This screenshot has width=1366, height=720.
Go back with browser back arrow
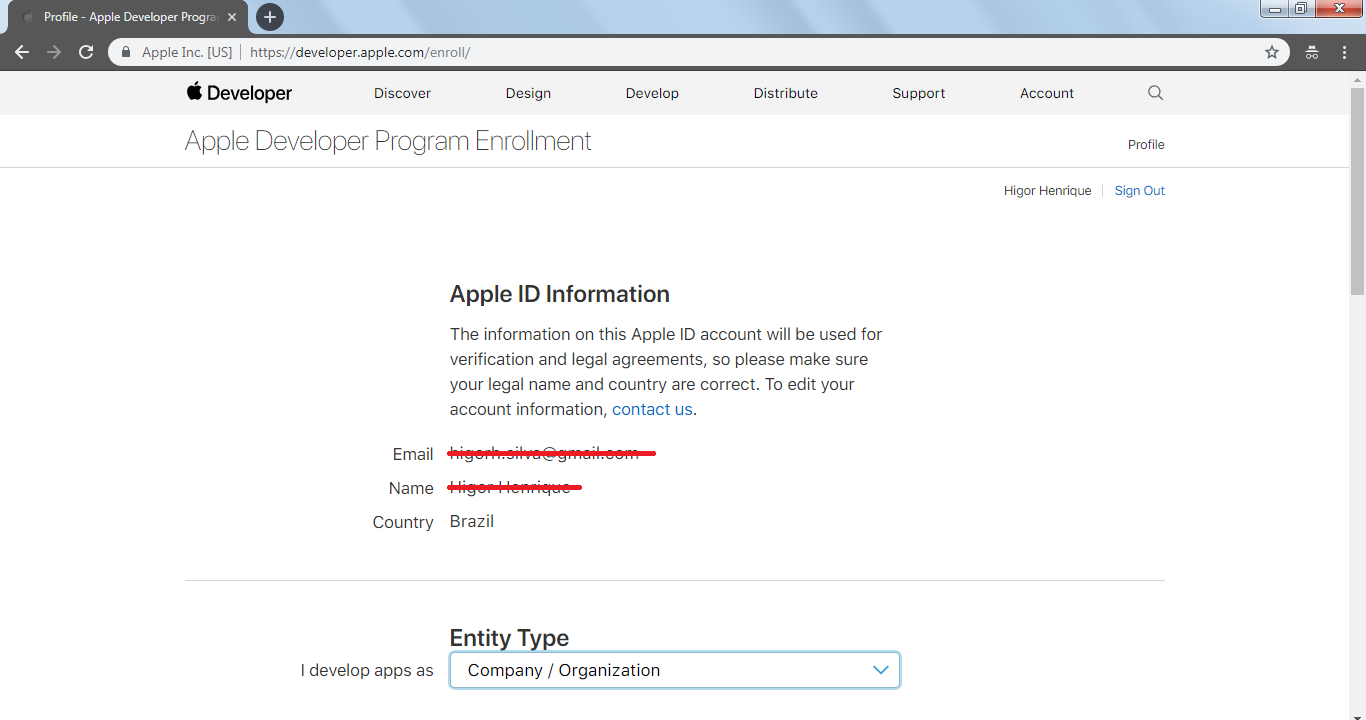(22, 52)
